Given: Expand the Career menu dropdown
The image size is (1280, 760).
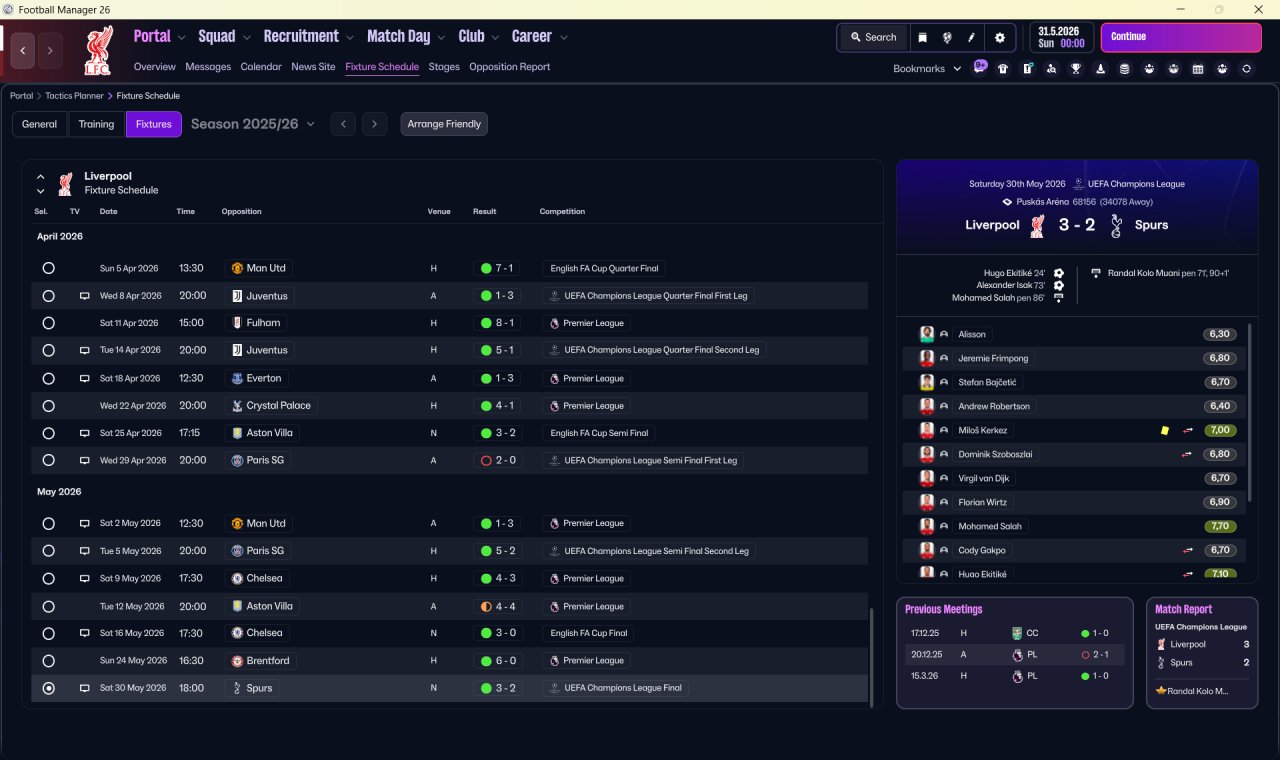Looking at the screenshot, I should tap(563, 38).
